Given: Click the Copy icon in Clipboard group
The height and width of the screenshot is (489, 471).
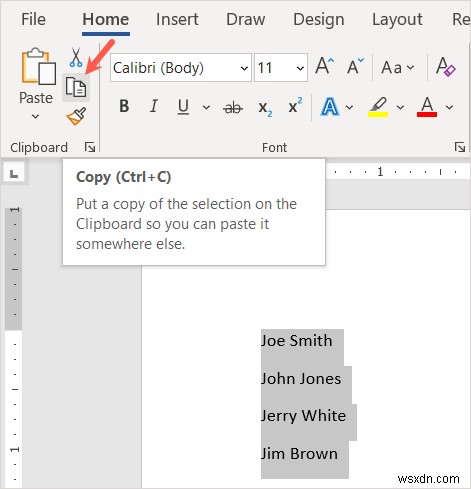Looking at the screenshot, I should [x=76, y=87].
